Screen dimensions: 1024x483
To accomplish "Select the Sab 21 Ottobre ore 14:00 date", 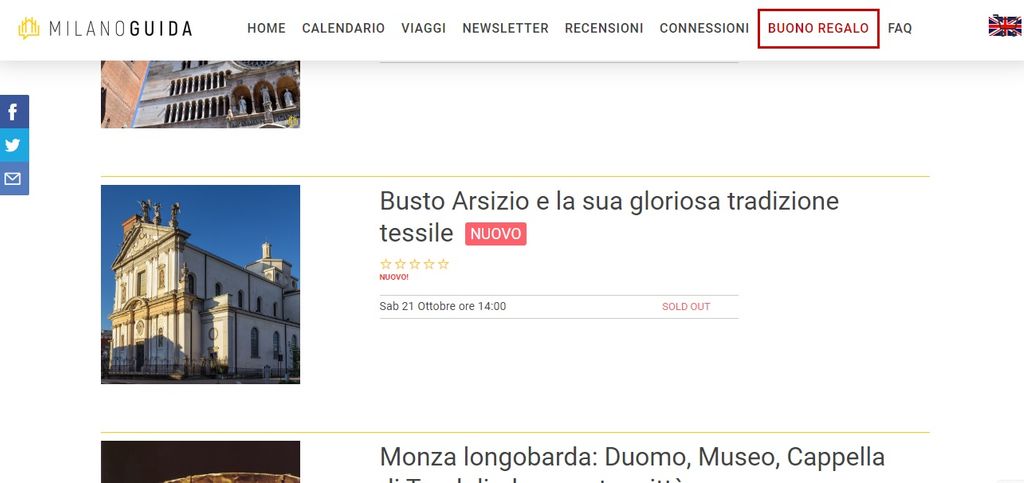I will [x=443, y=306].
